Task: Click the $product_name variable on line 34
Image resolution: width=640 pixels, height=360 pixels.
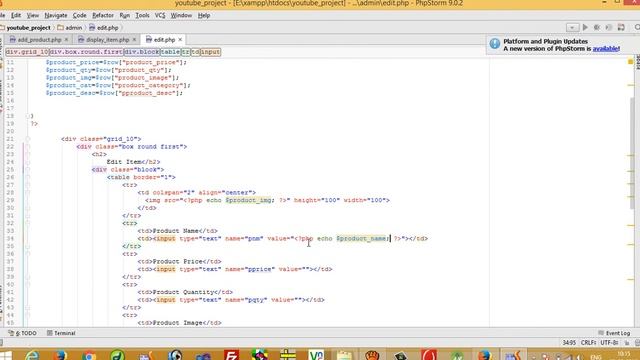Action: click(361, 239)
